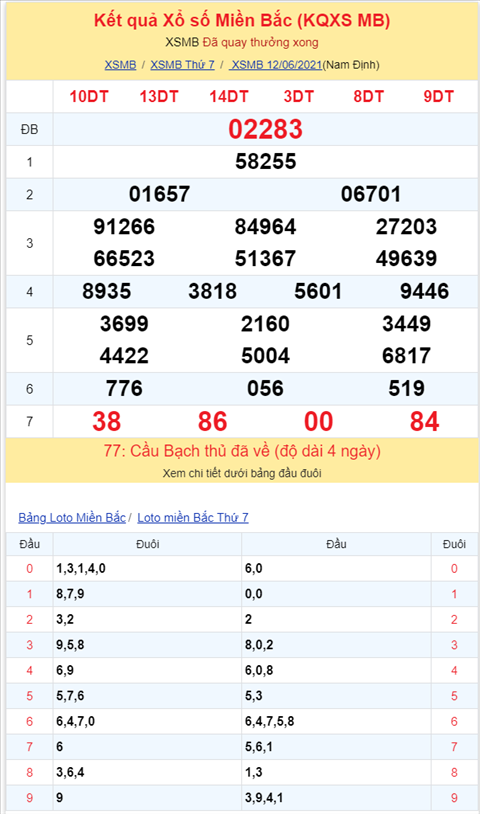The height and width of the screenshot is (814, 480).
Task: Open the XSMB 12/06/2021 link
Action: [277, 65]
